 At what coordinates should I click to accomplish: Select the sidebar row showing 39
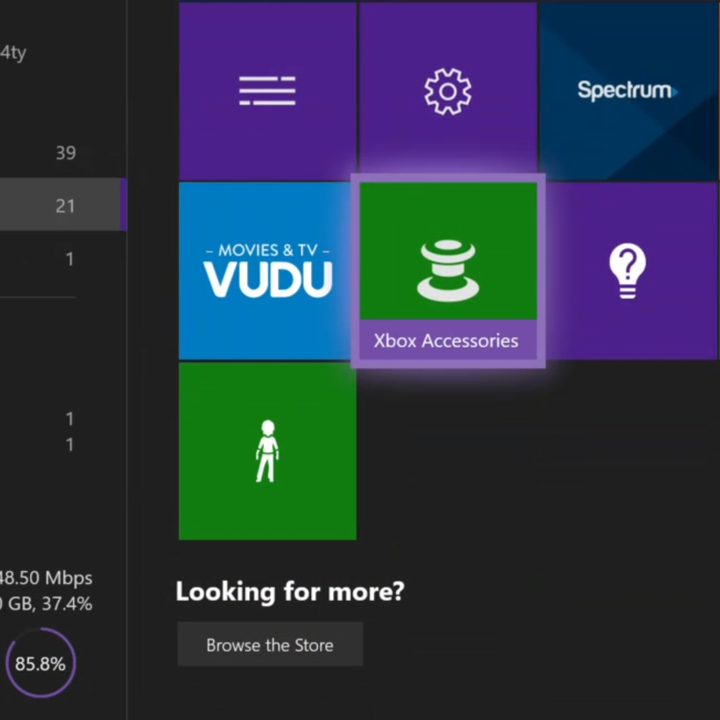(63, 152)
